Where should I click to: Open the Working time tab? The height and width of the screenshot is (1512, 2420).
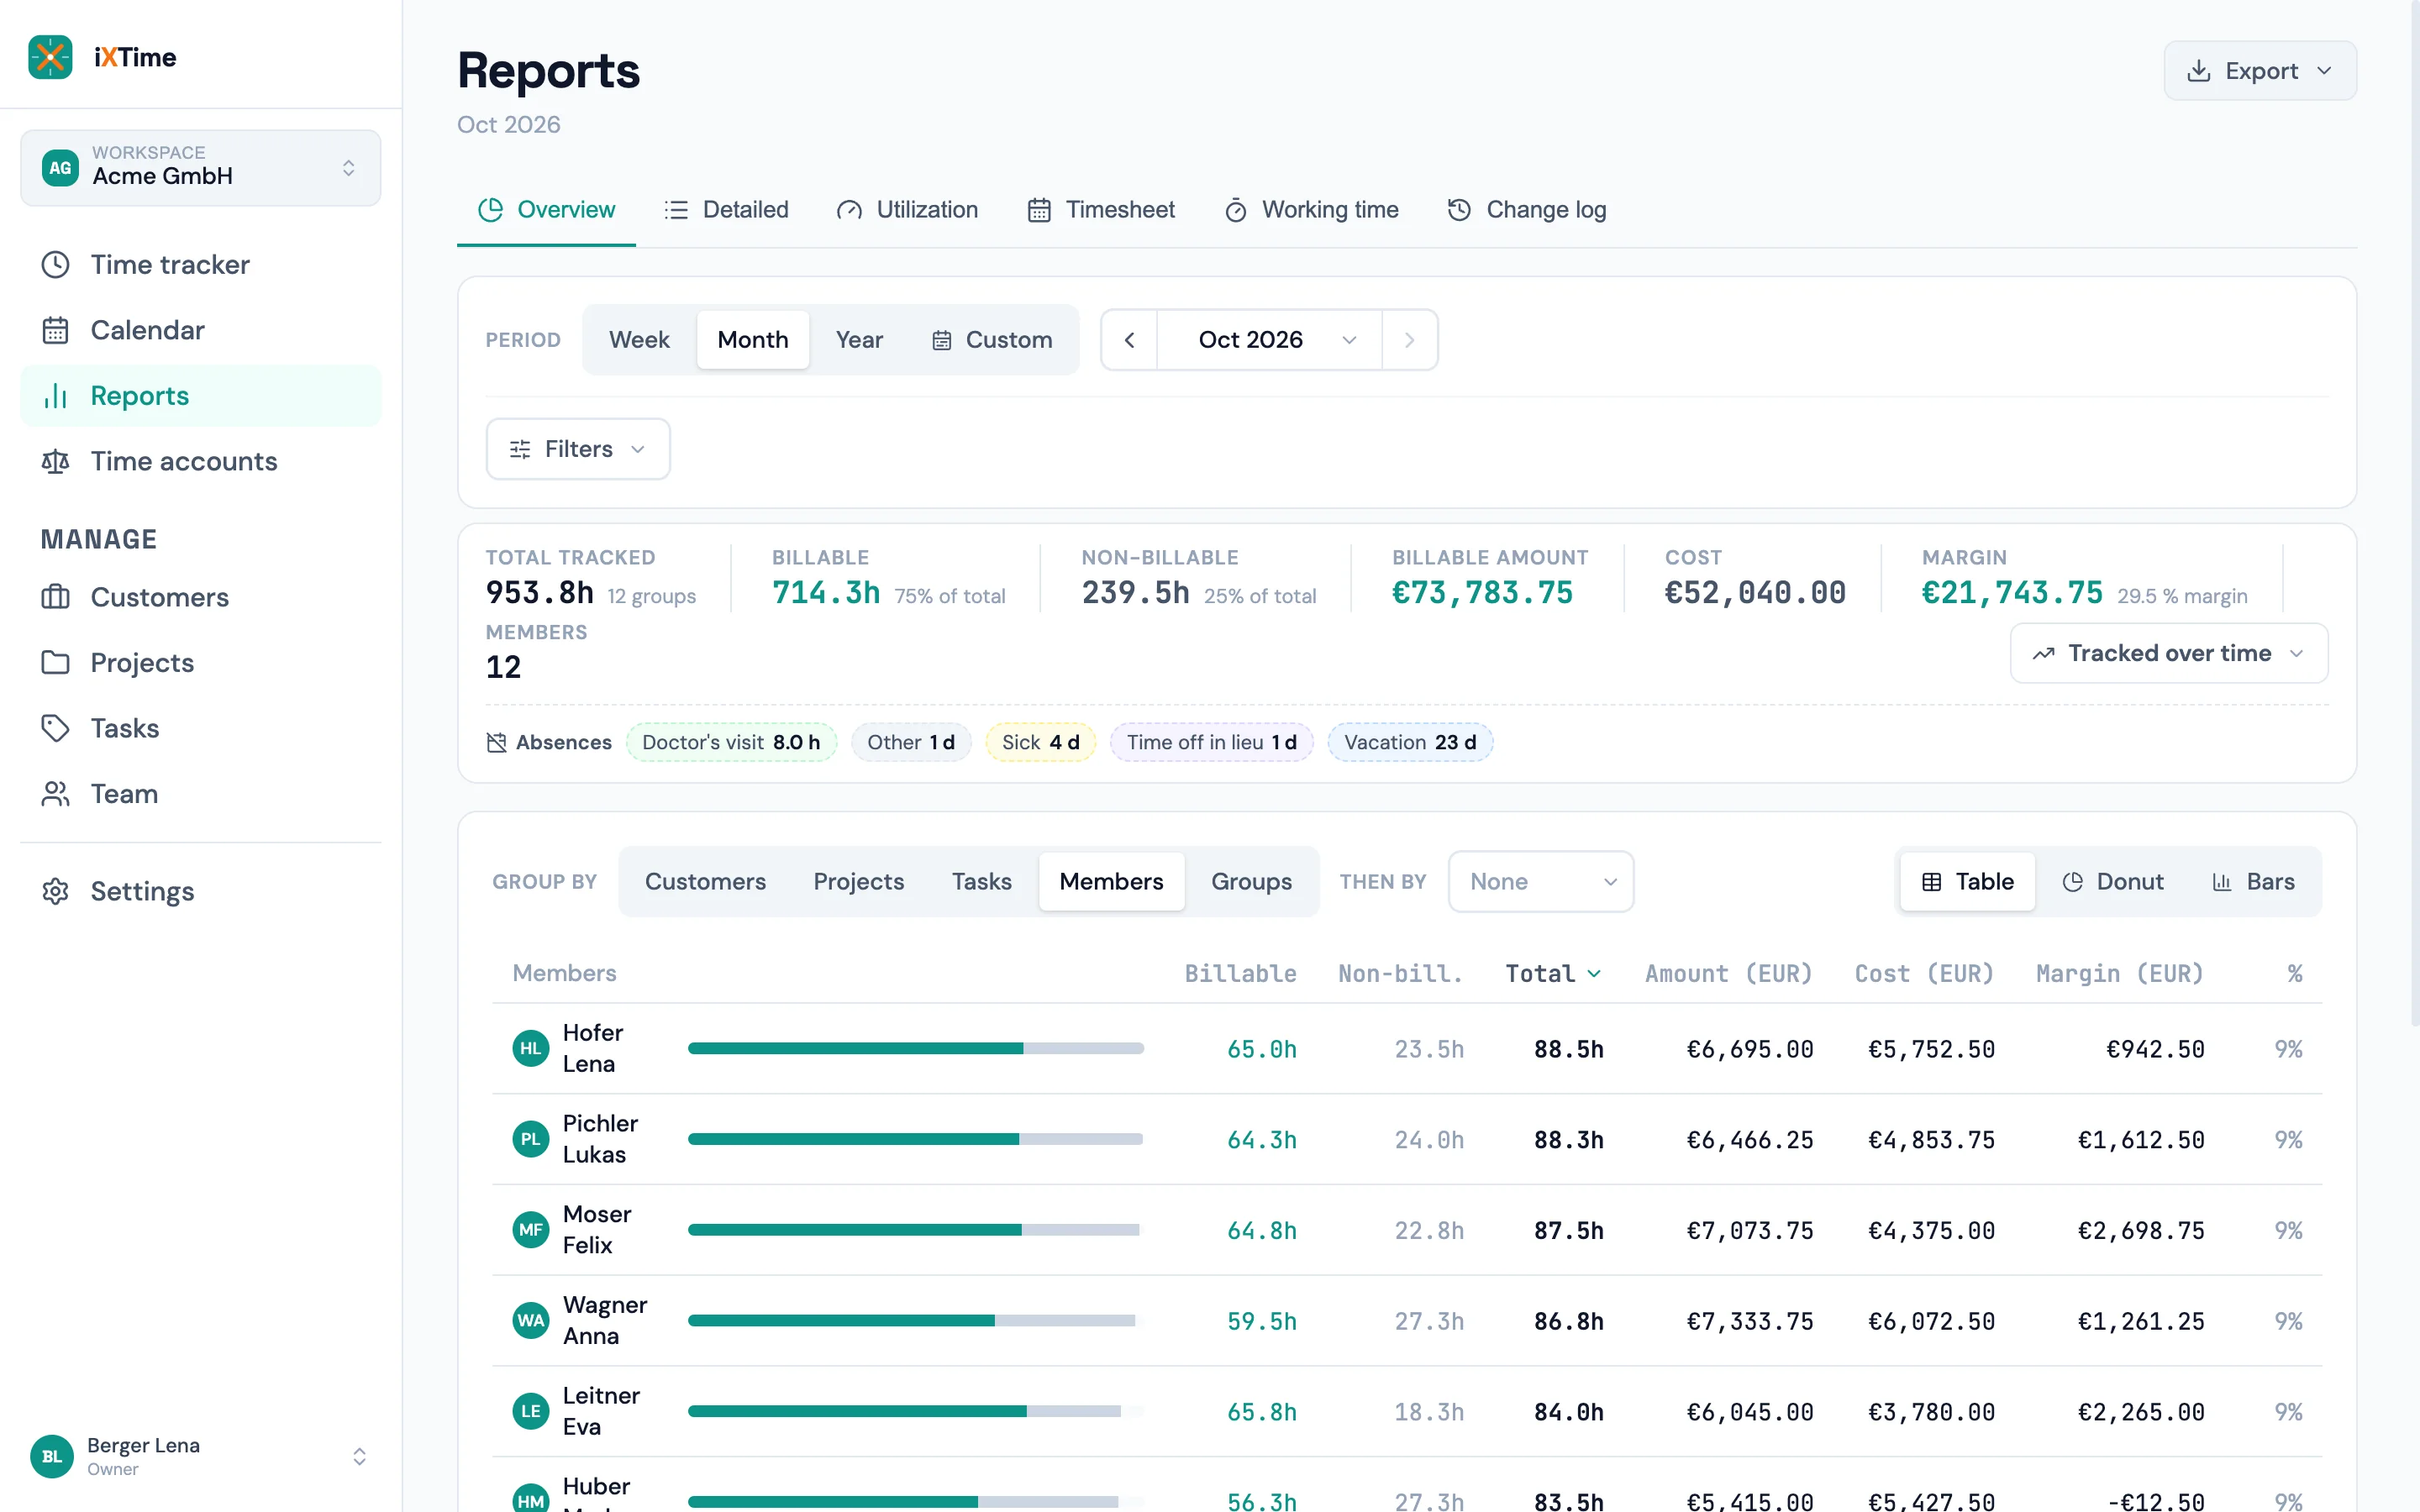(x=1311, y=210)
